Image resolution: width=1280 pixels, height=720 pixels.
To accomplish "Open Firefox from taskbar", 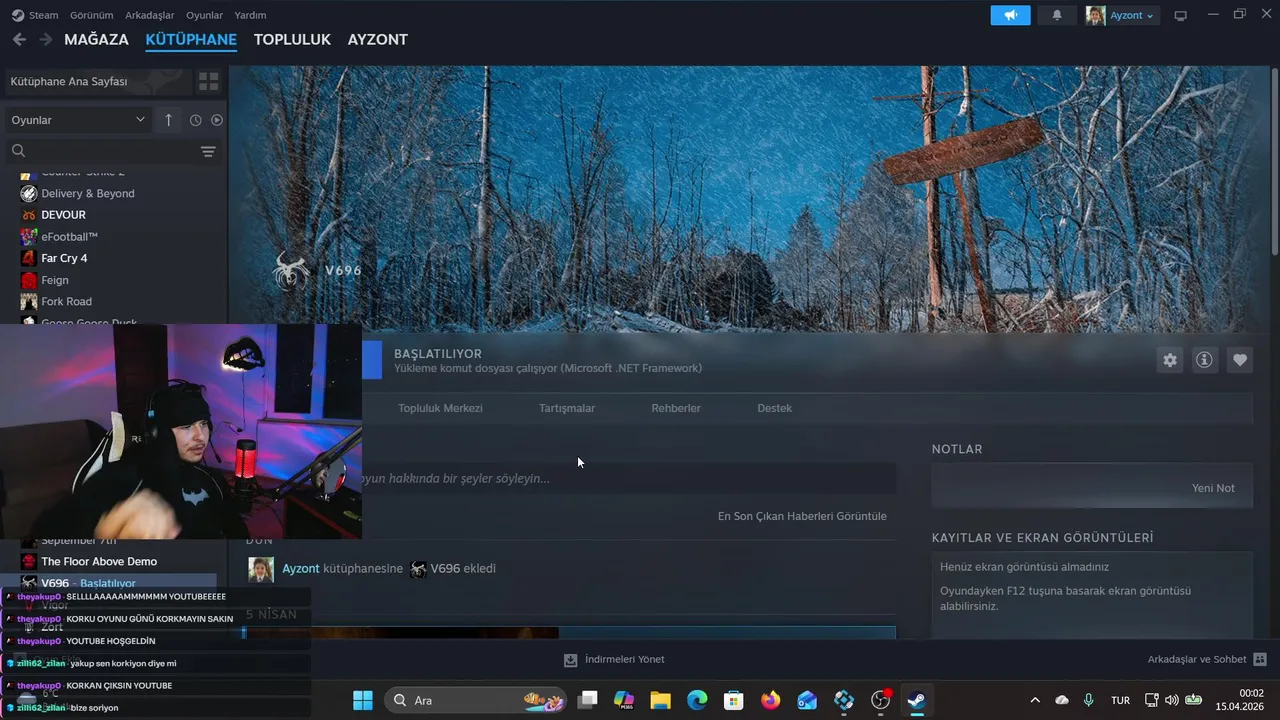I will pyautogui.click(x=770, y=700).
